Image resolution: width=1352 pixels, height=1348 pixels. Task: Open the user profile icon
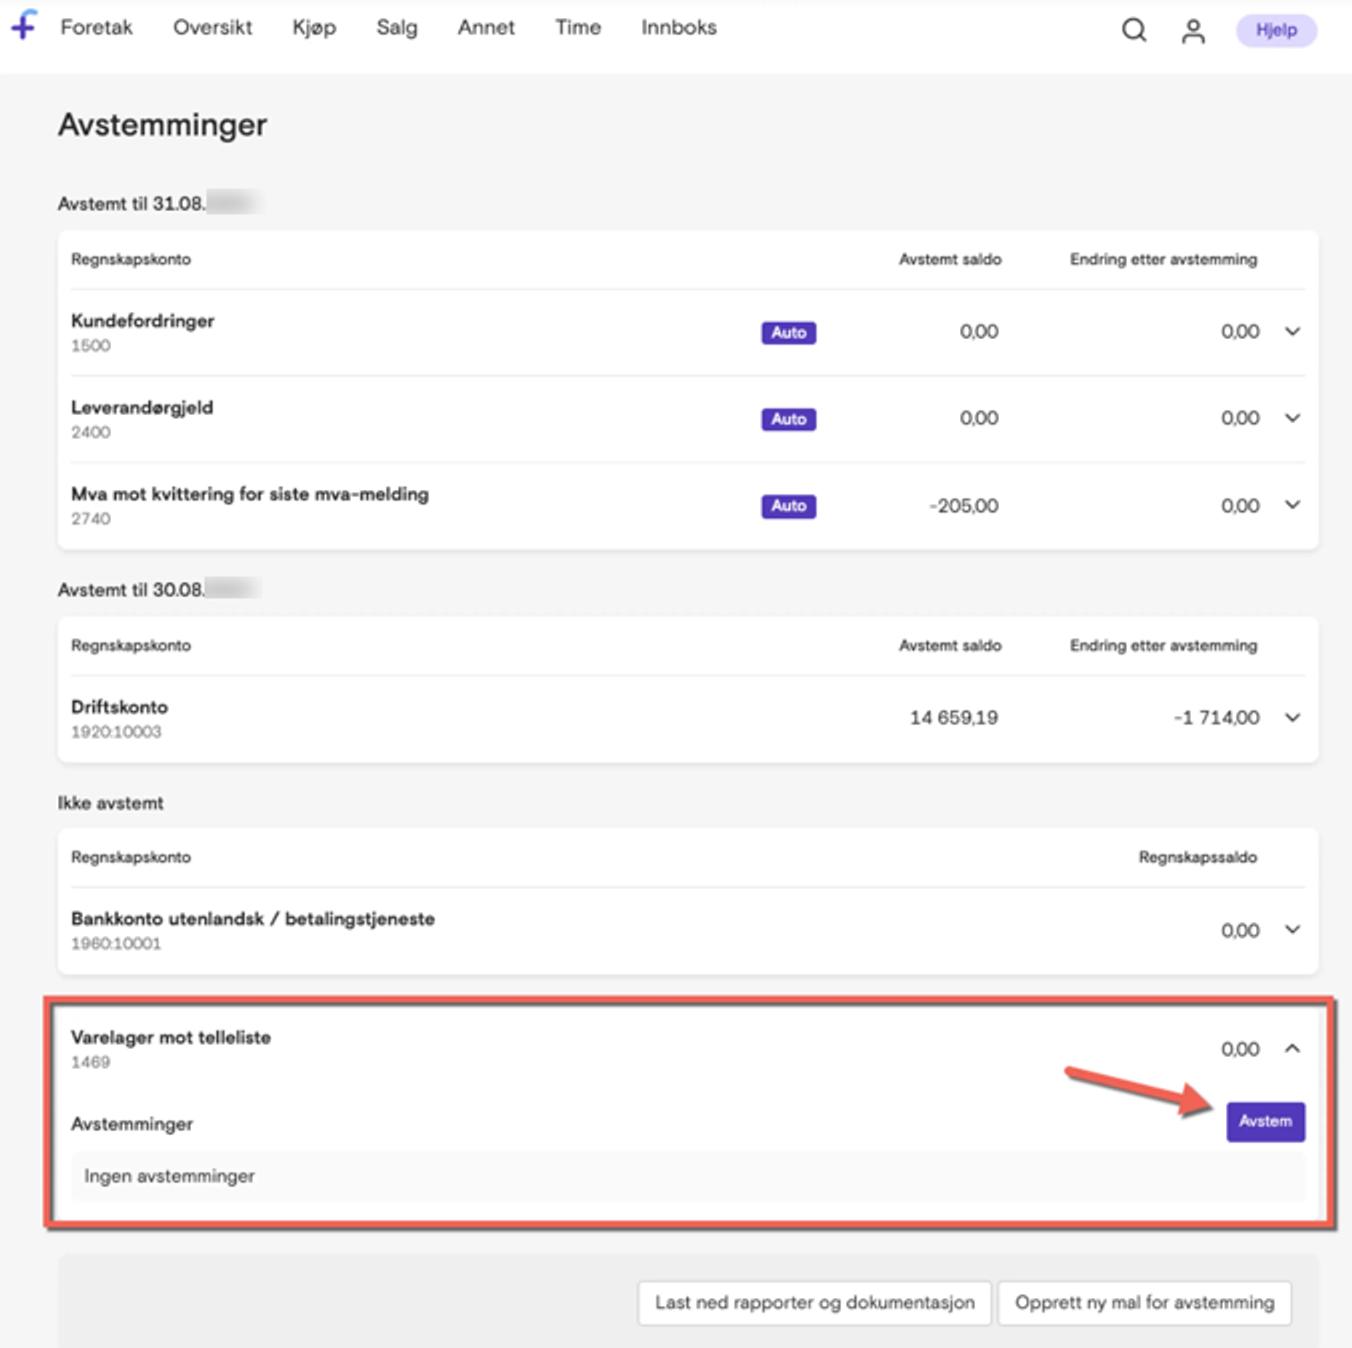(x=1193, y=31)
